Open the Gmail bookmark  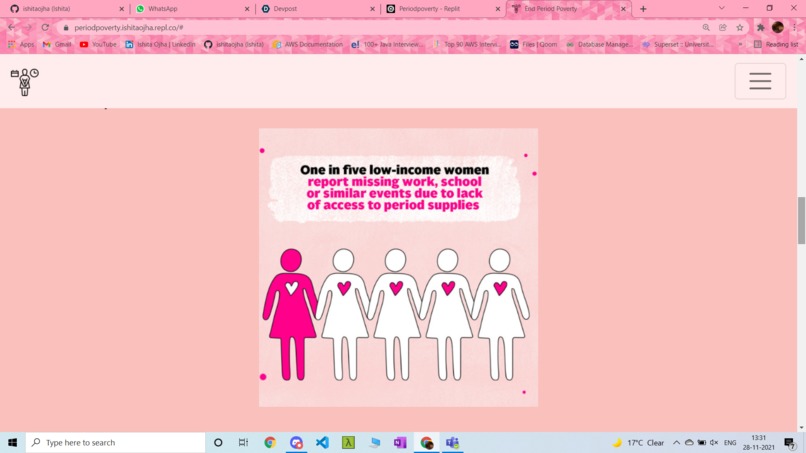[57, 45]
